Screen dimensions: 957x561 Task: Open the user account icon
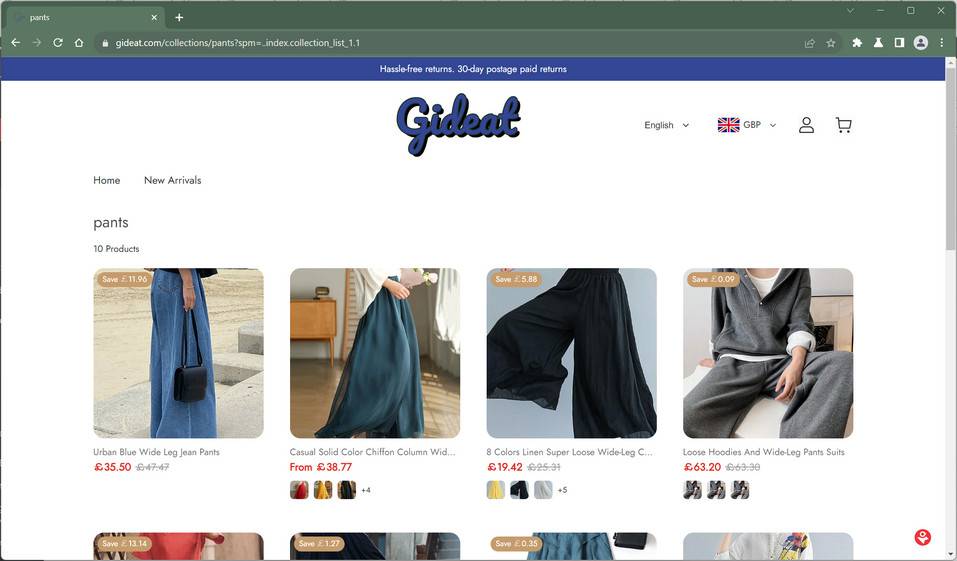point(806,125)
